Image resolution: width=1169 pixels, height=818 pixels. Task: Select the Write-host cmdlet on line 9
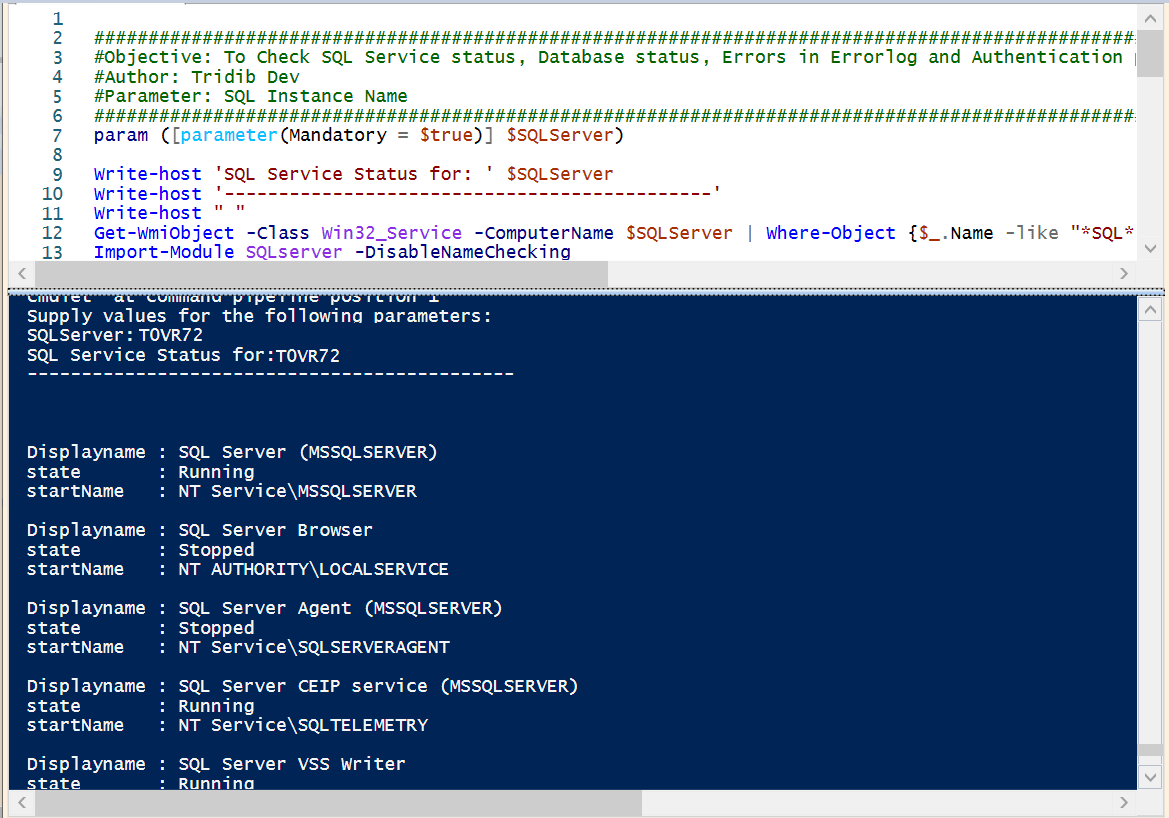coord(146,173)
